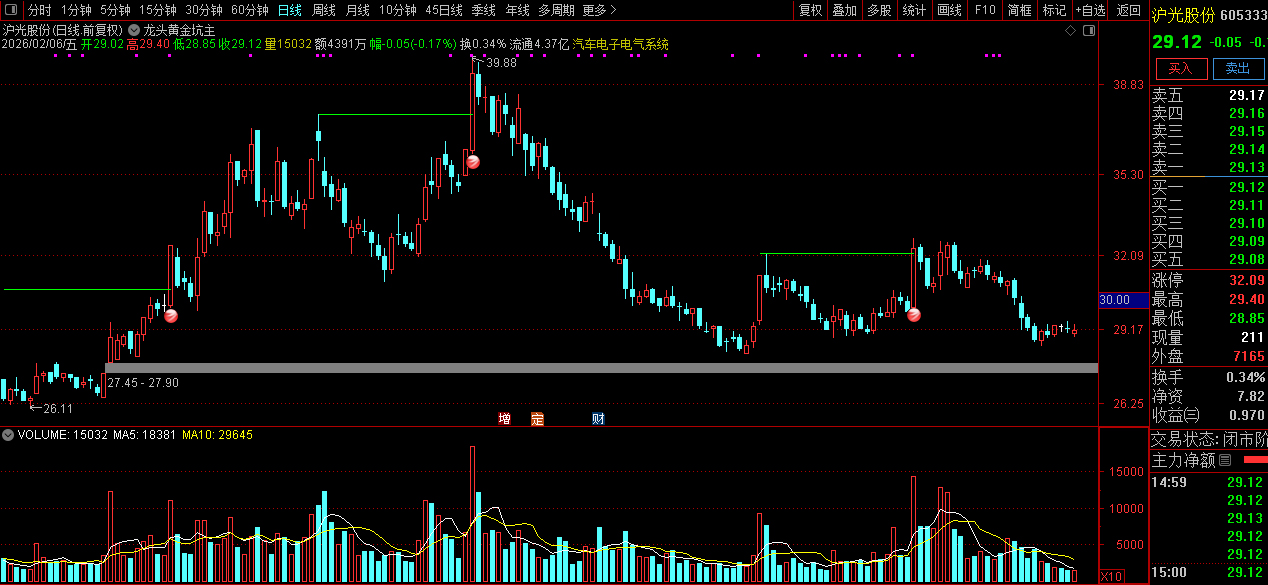1268x585 pixels.
Task: Open the 财 event marker
Action: click(598, 418)
